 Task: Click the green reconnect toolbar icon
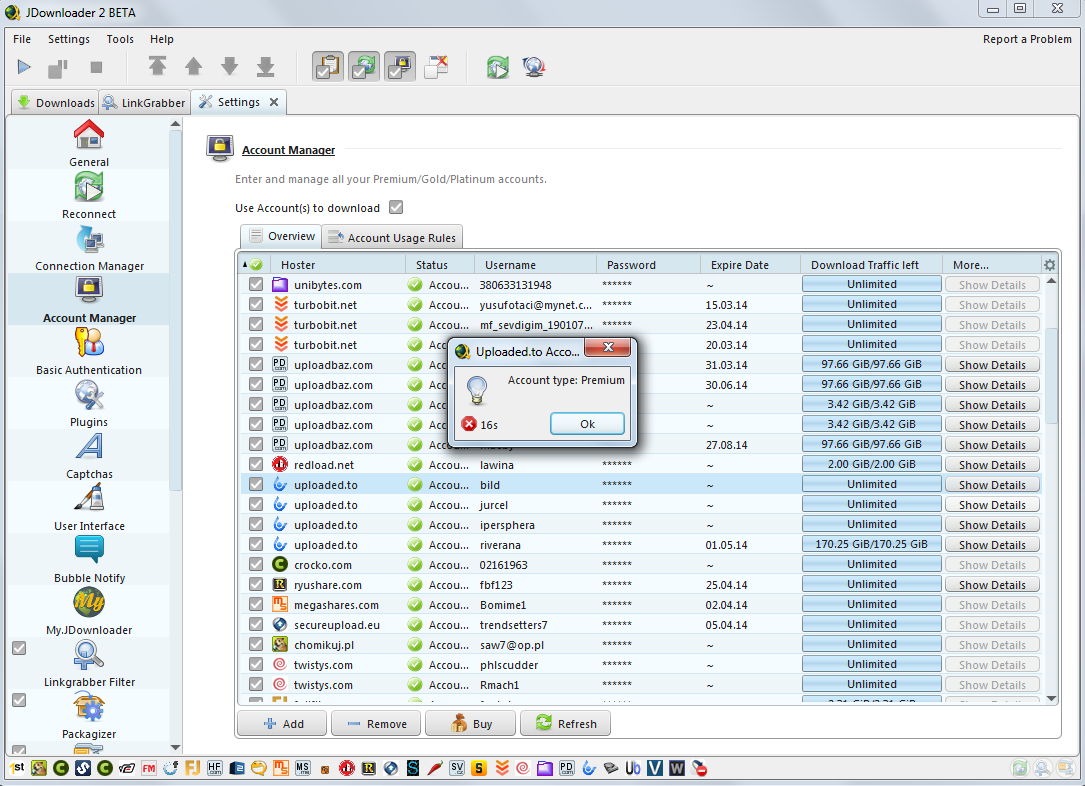click(498, 67)
